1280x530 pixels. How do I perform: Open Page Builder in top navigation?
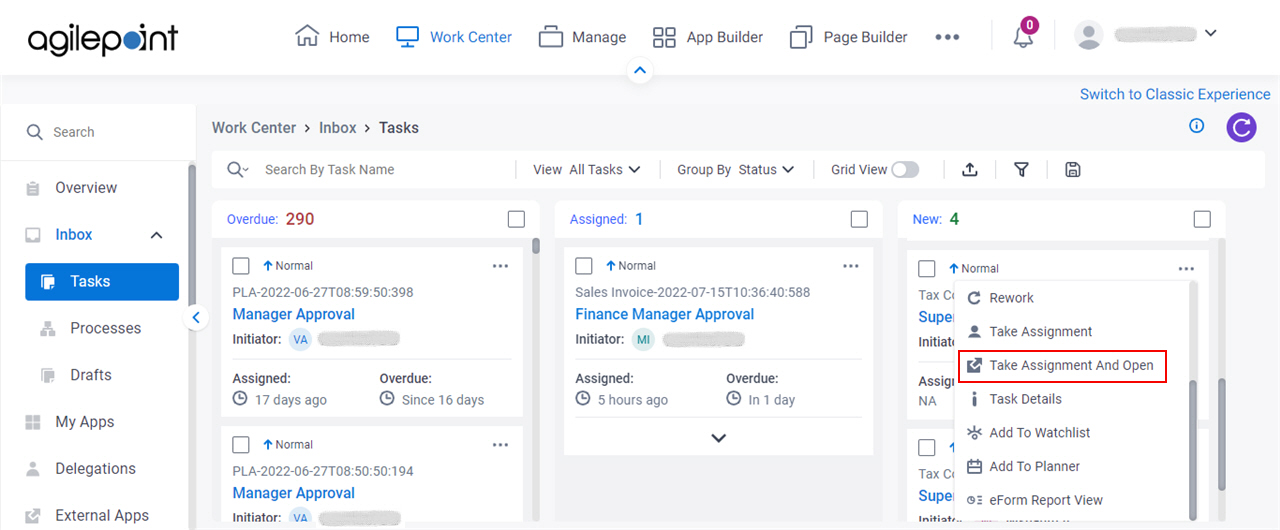tap(848, 37)
